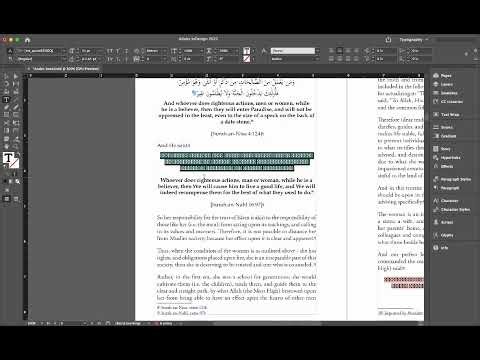Screen dimensions: 480x360
Task: Open the Layers panel
Action: point(443,84)
